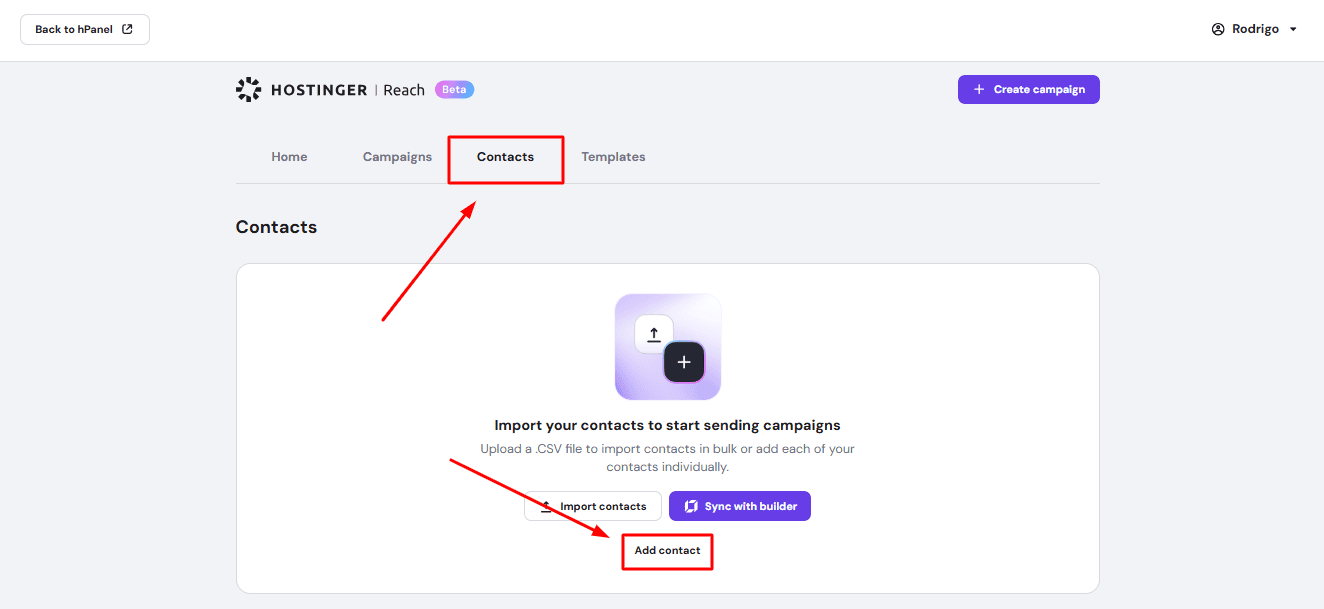Click the plus icon in Create campaign
The height and width of the screenshot is (609, 1324).
979,90
